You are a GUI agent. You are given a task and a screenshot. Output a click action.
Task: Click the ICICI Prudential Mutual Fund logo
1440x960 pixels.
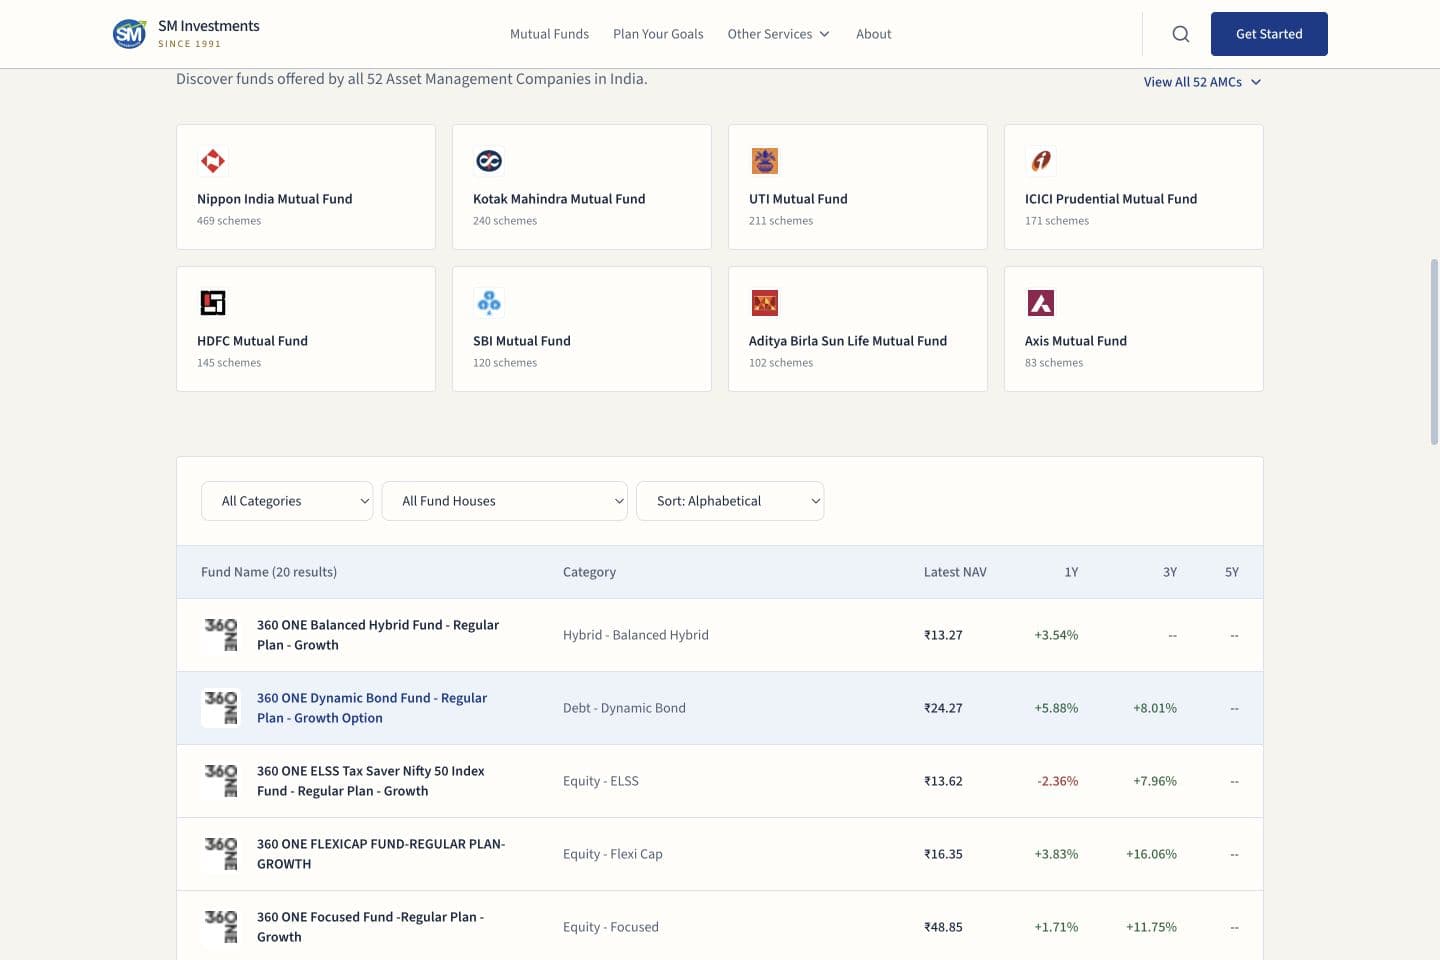coord(1041,161)
